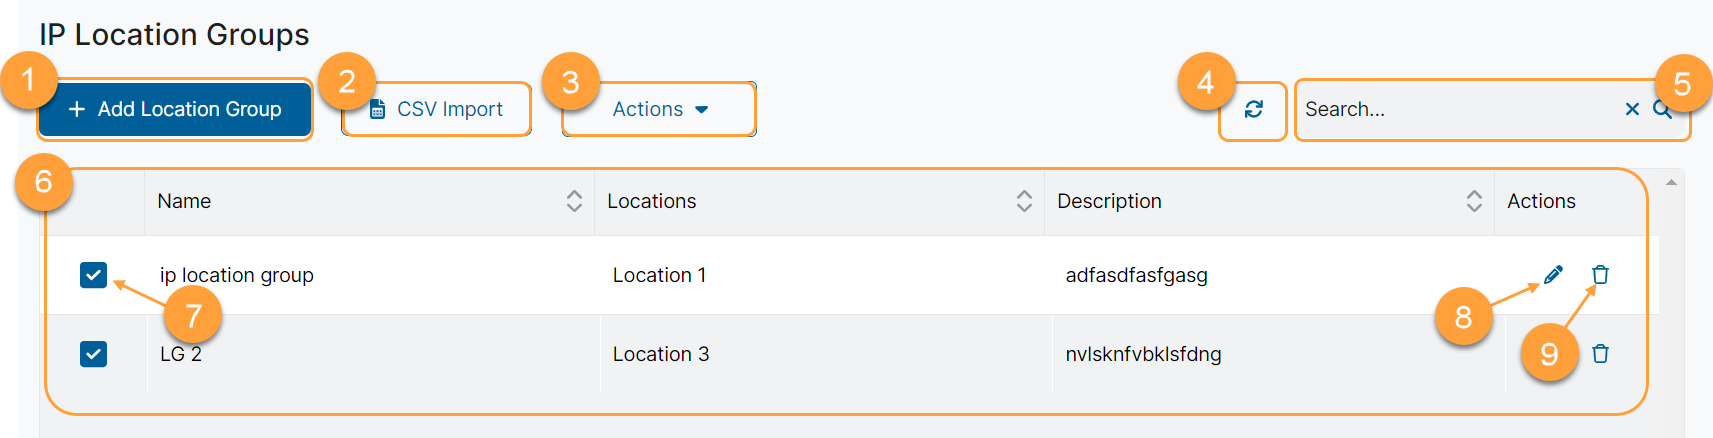
Task: Sort by the Name column arrows
Action: [574, 201]
